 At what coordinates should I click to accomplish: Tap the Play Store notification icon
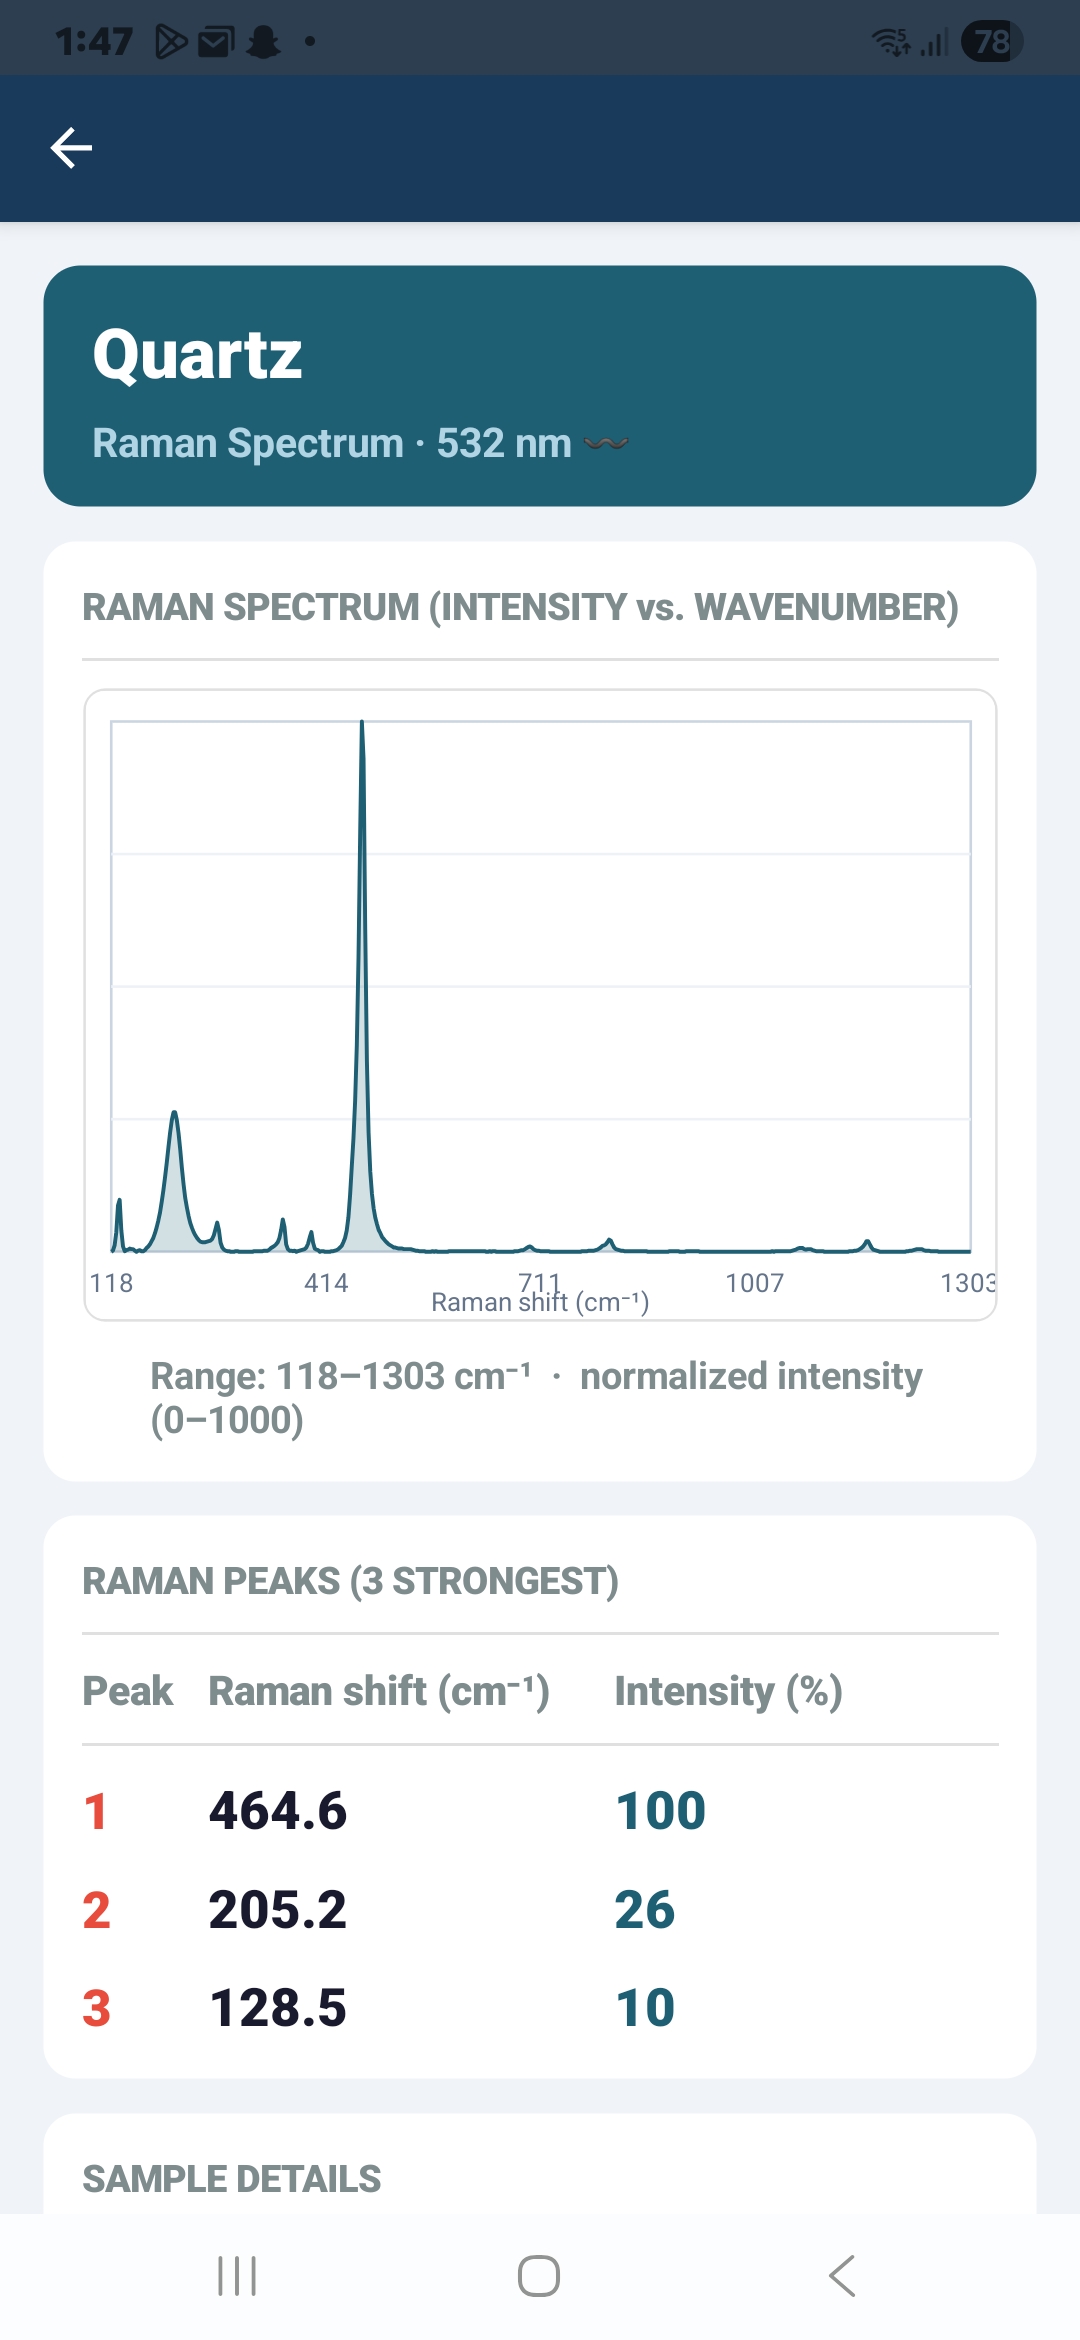(x=171, y=41)
